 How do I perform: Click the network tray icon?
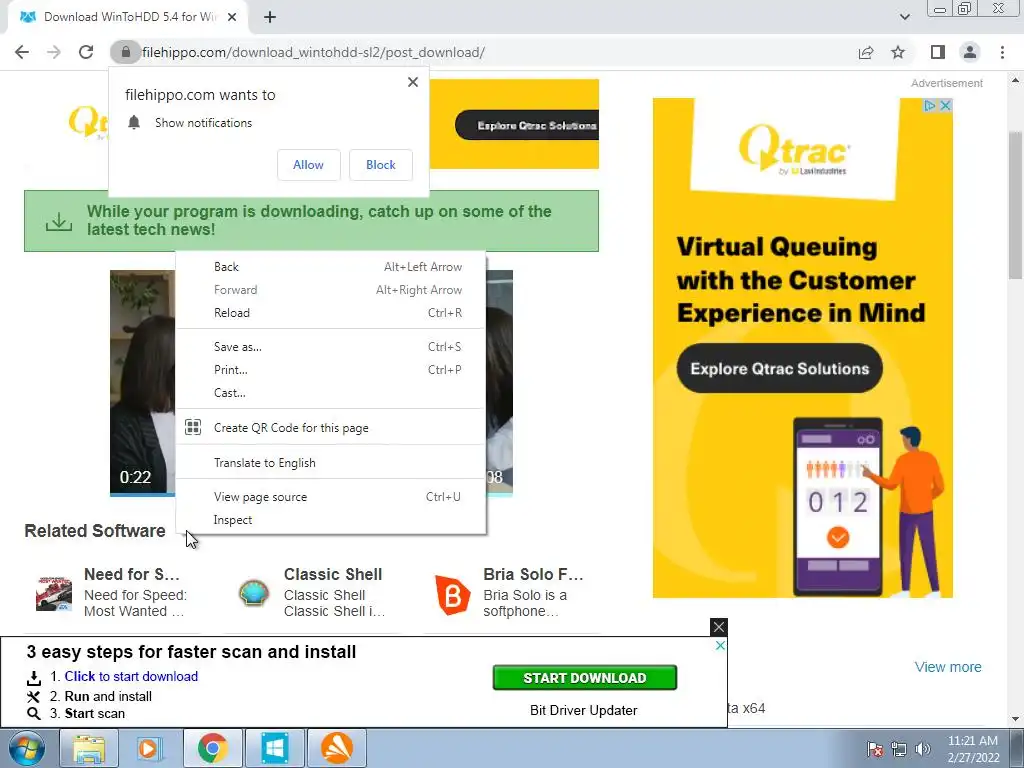point(899,749)
